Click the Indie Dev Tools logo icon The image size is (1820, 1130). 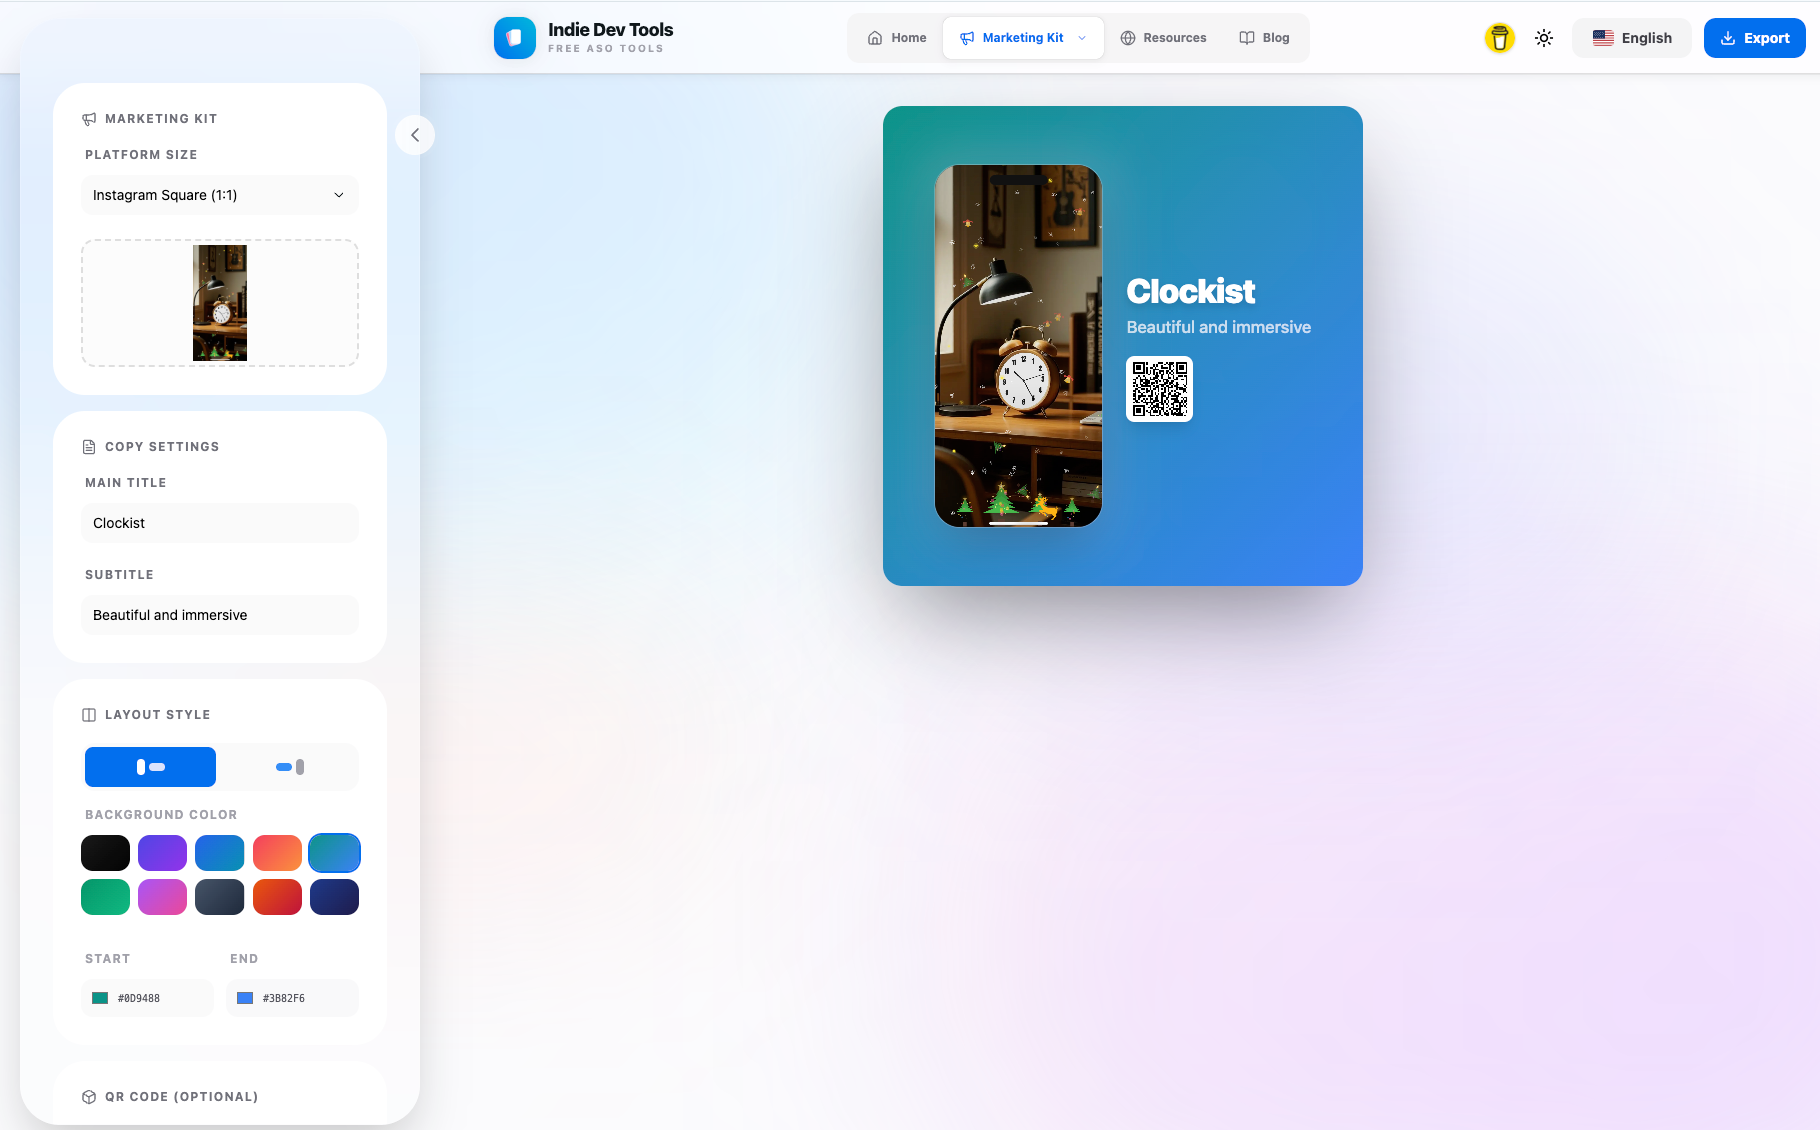pyautogui.click(x=514, y=37)
